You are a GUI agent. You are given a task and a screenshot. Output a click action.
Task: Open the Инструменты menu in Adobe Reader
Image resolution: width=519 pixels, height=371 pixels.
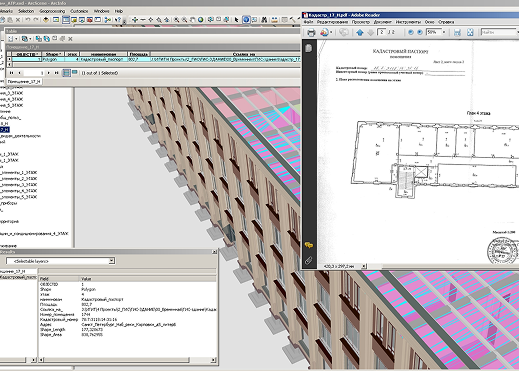[408, 22]
